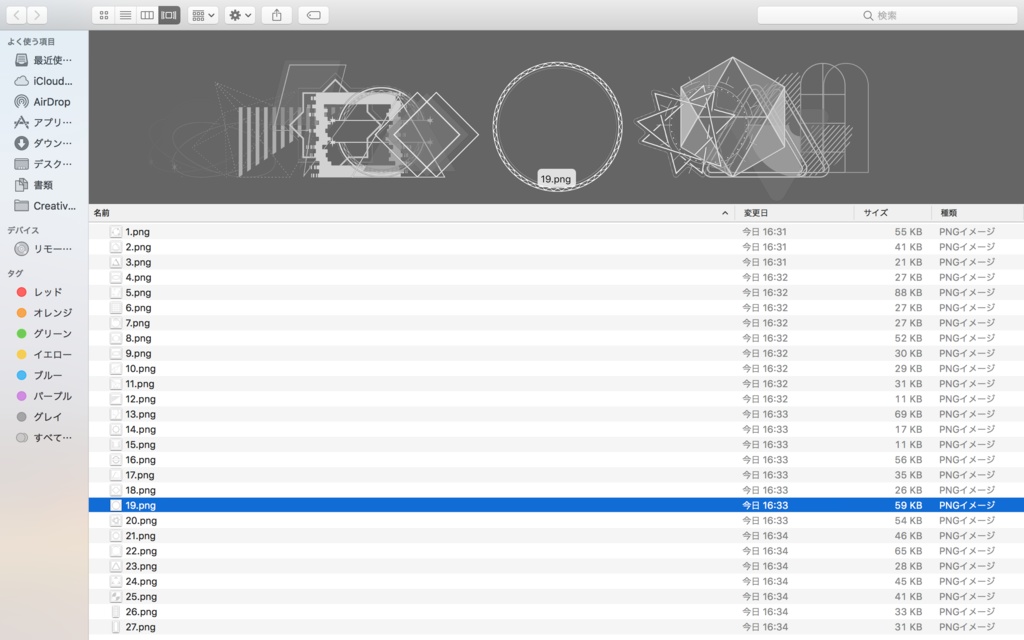1024x640 pixels.
Task: Open Creative Cloud folder in the sidebar
Action: tap(44, 206)
